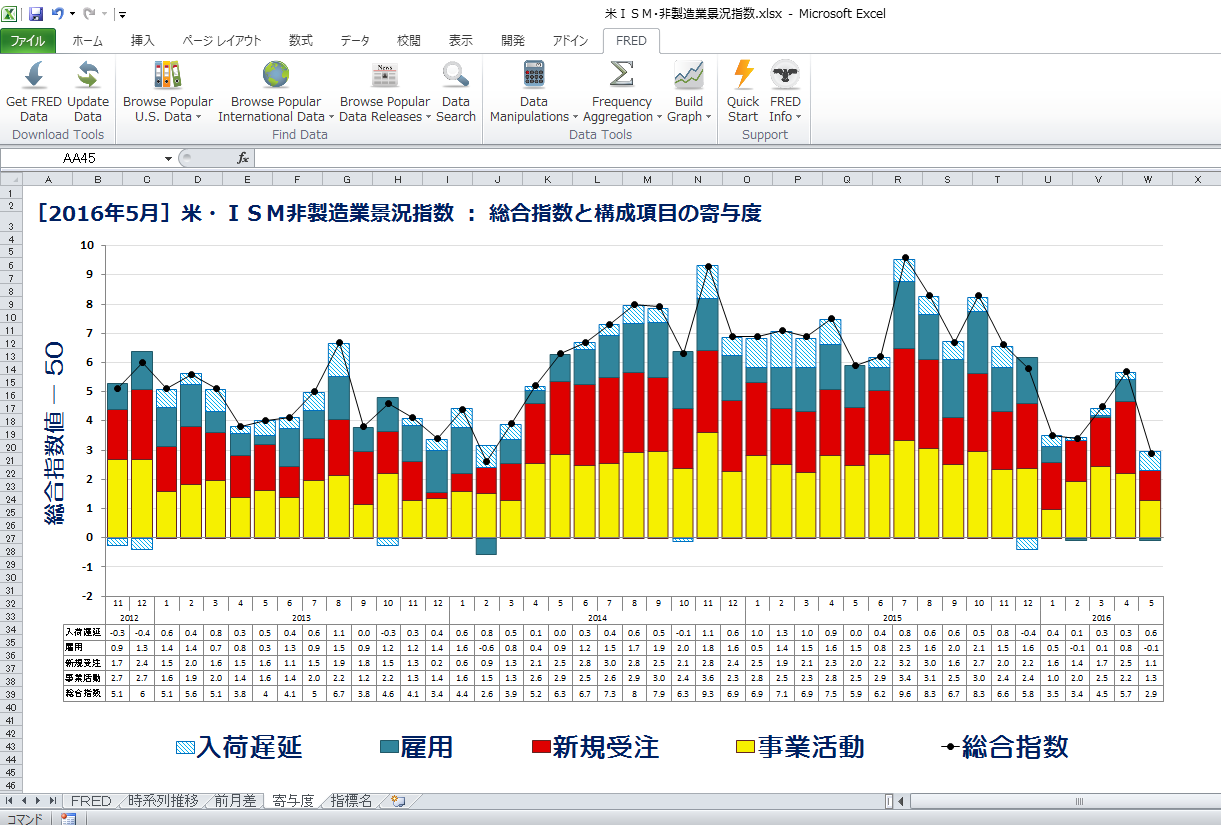Click the macro record icon in status bar
Image resolution: width=1221 pixels, height=825 pixels.
[69, 818]
